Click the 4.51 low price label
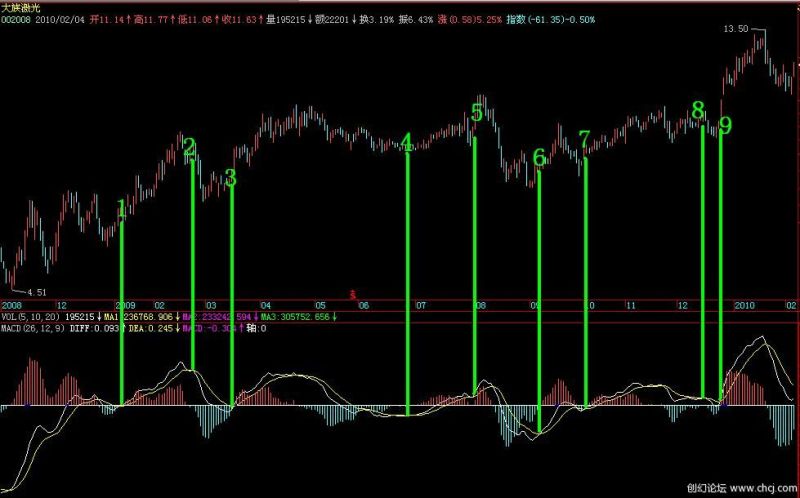The height and width of the screenshot is (498, 800). click(37, 291)
